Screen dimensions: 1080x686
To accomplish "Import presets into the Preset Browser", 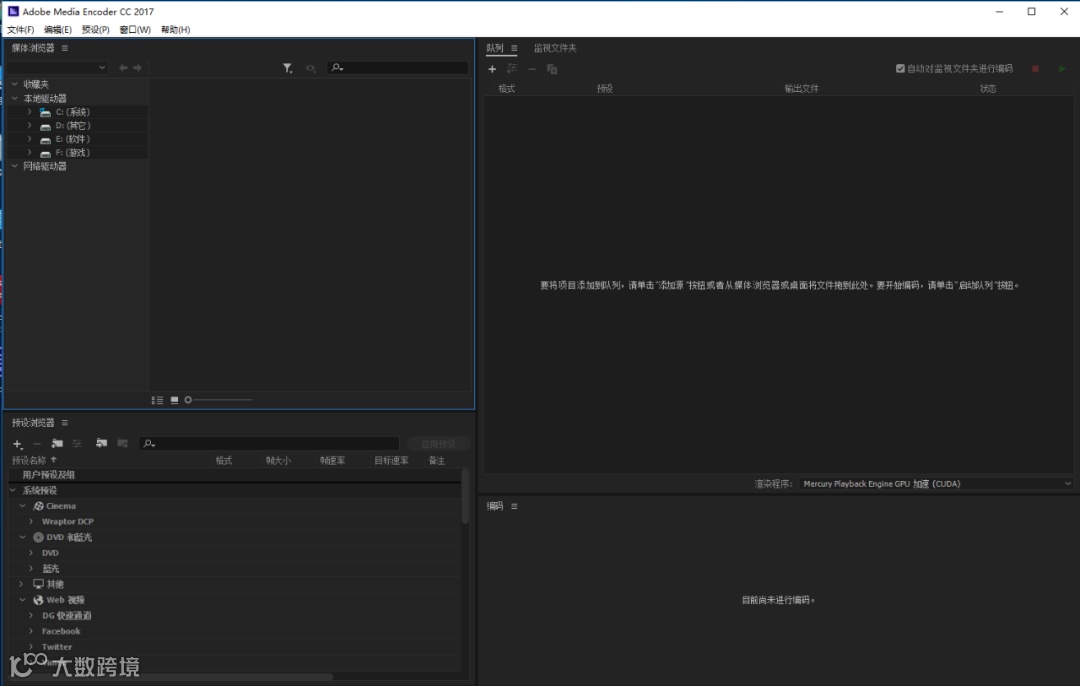I will click(101, 443).
